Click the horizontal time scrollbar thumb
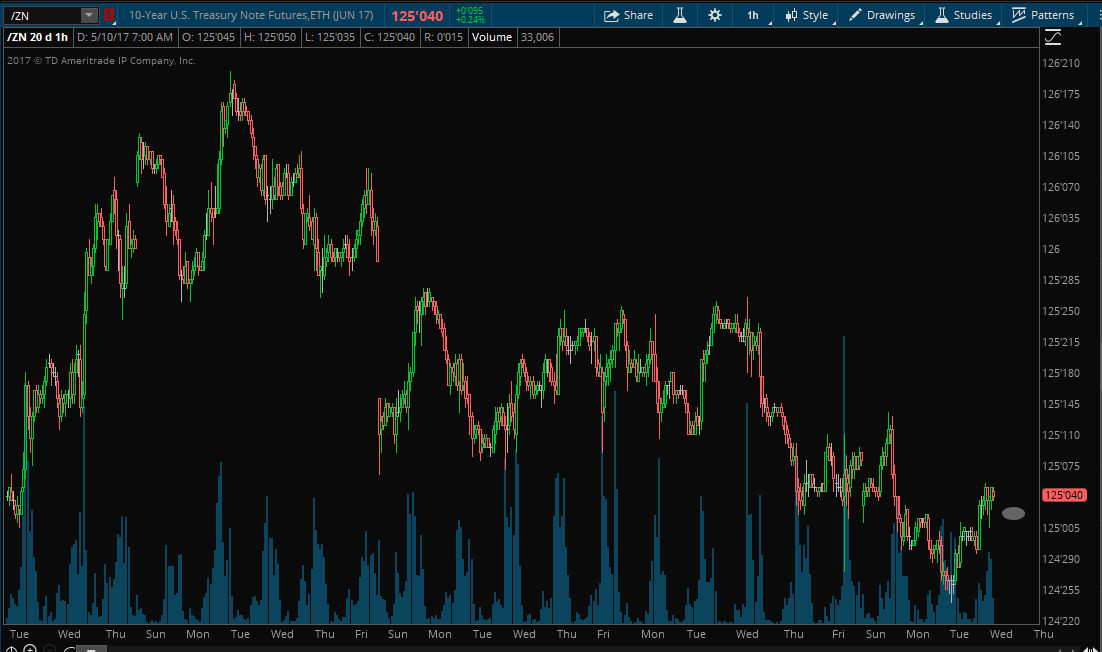The width and height of the screenshot is (1102, 652). coord(91,649)
